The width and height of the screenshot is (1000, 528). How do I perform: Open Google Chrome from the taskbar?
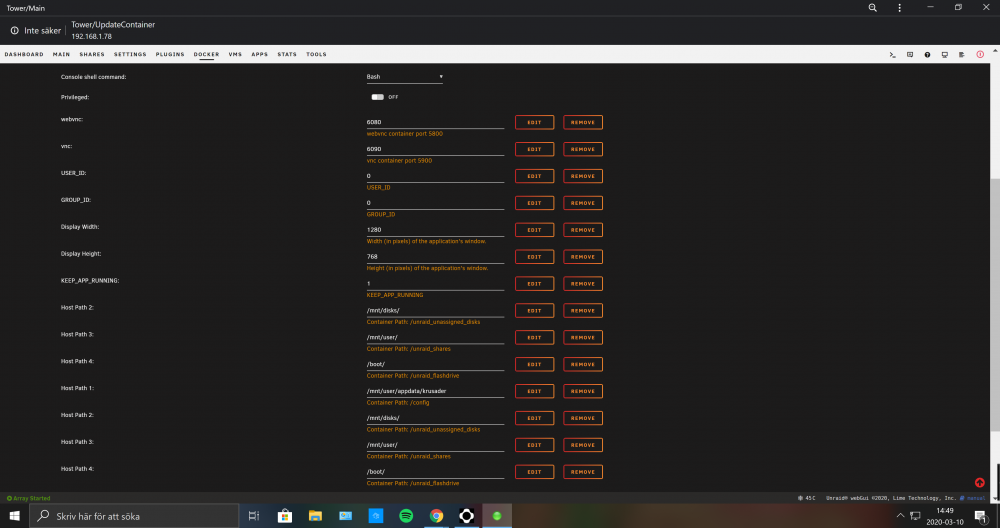436,516
